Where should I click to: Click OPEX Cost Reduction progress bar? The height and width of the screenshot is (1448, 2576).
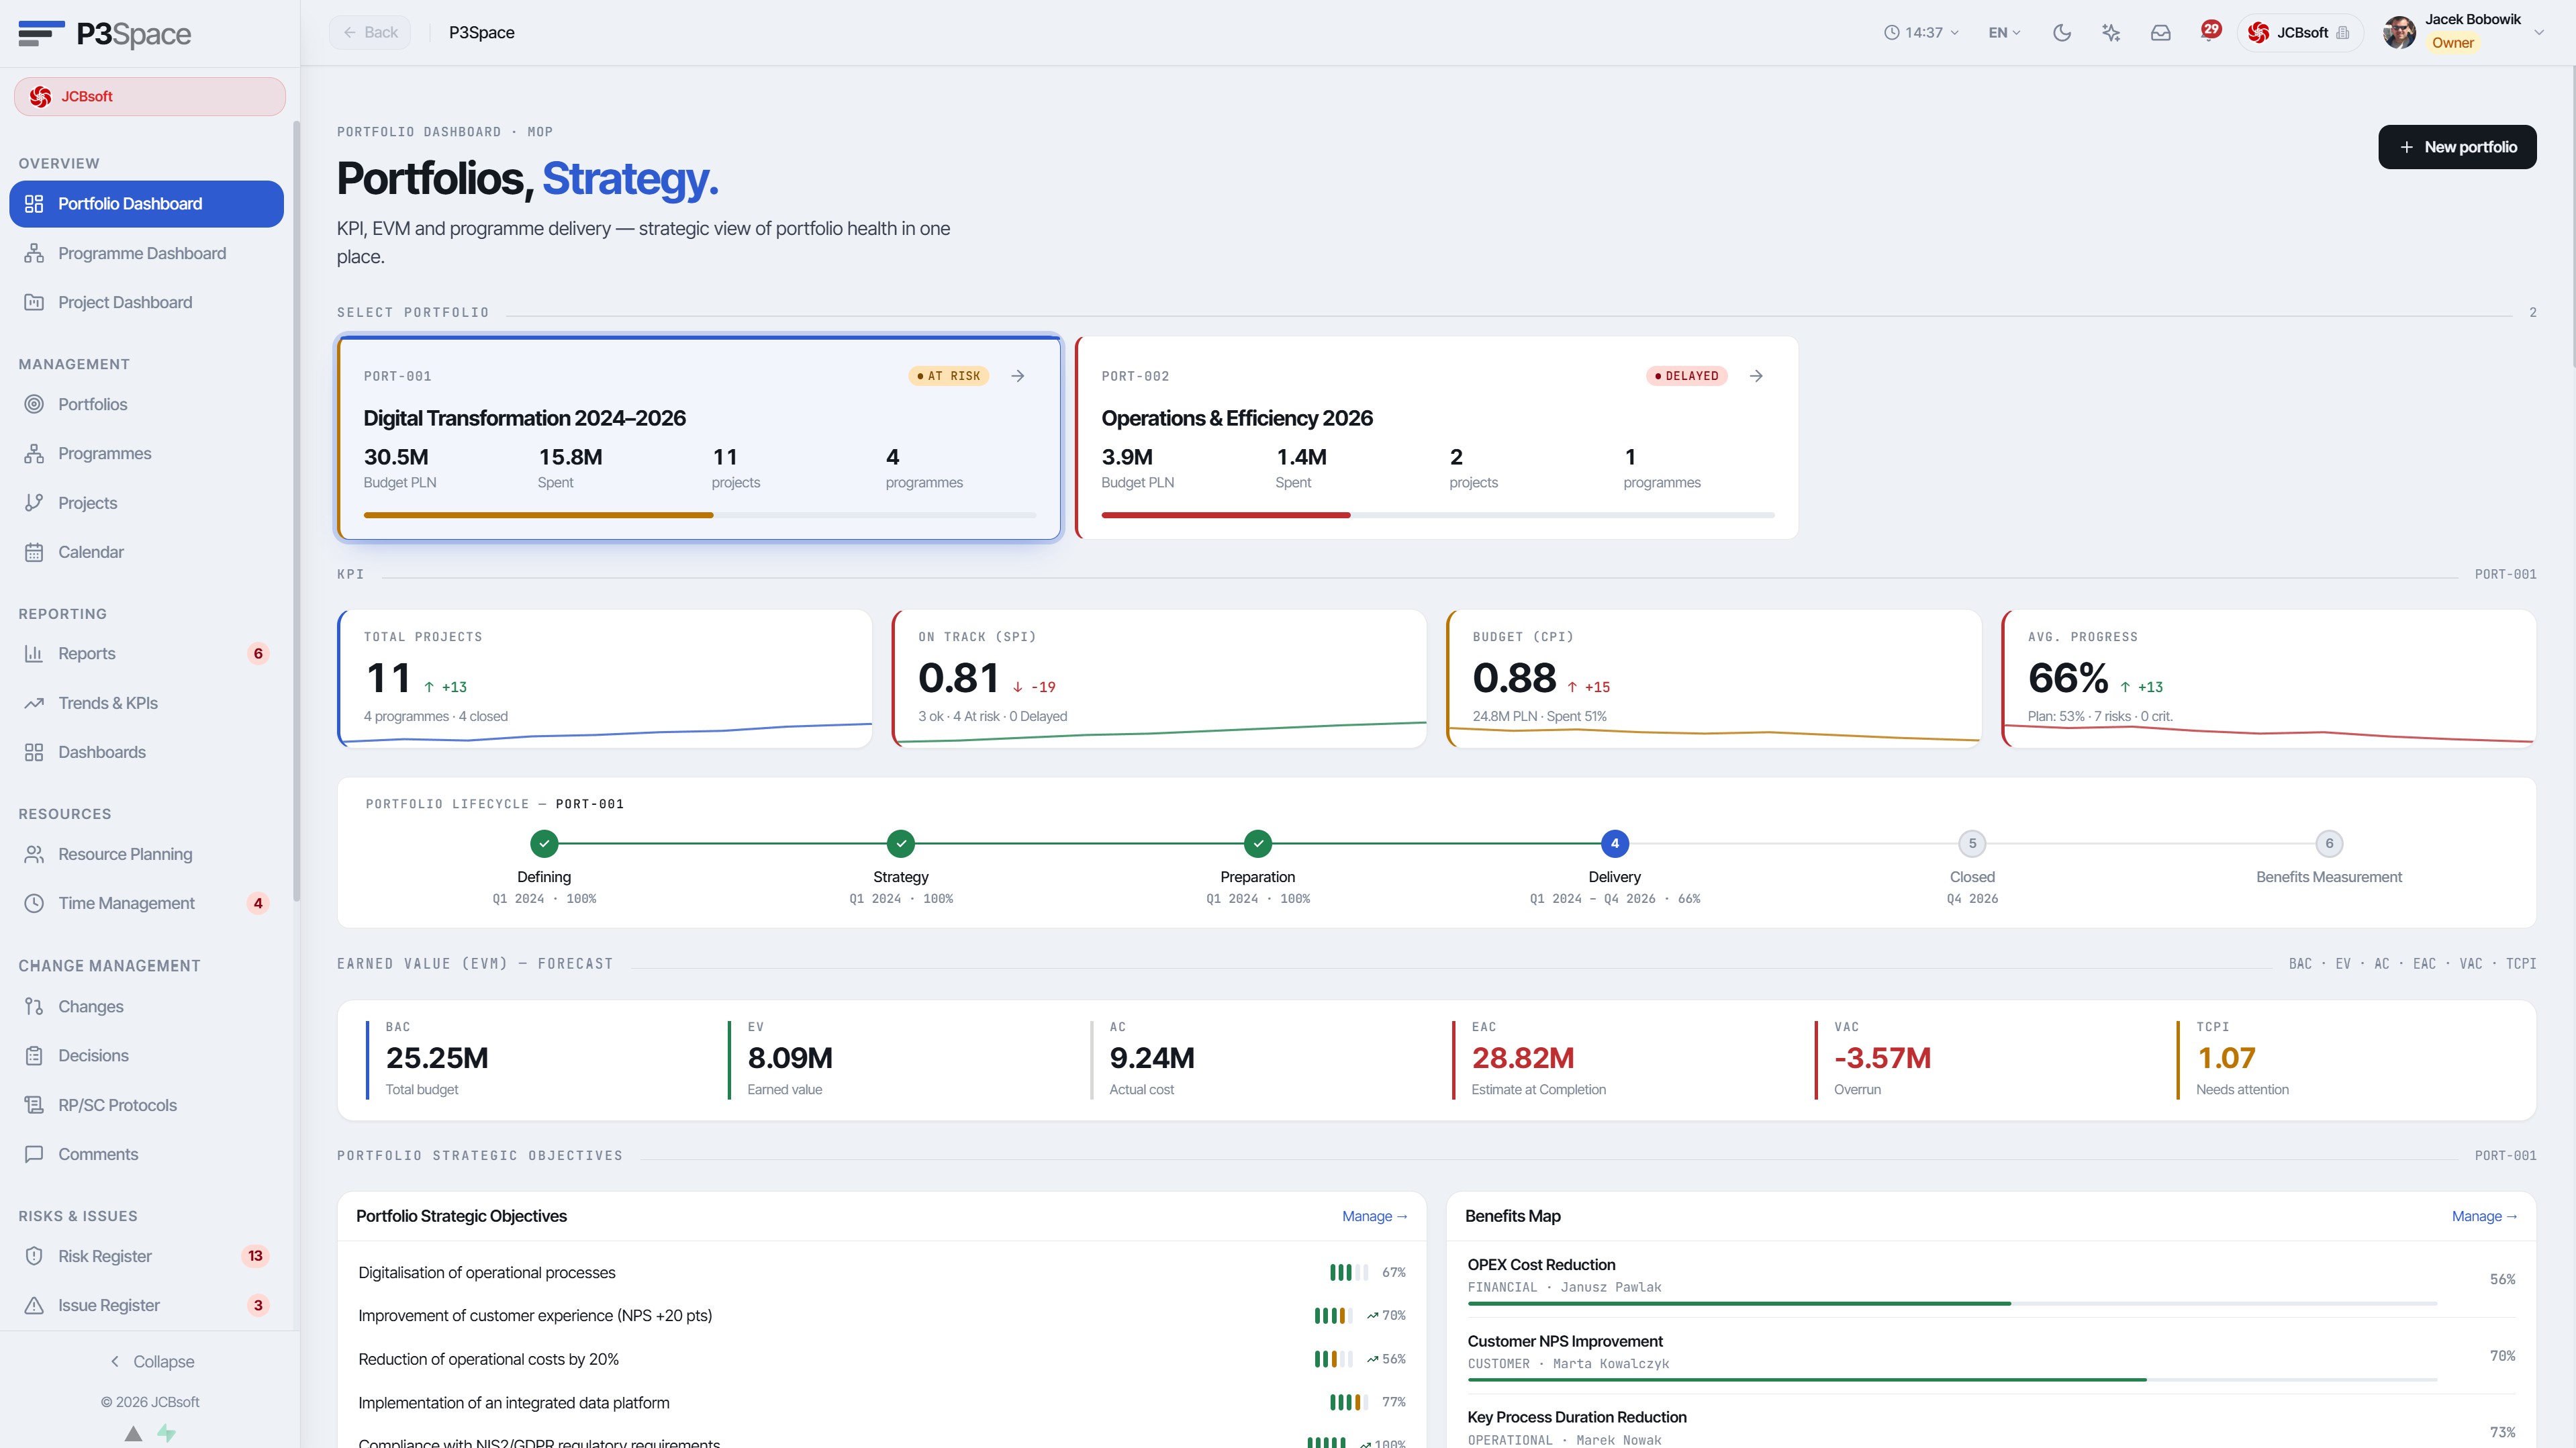(1952, 1304)
